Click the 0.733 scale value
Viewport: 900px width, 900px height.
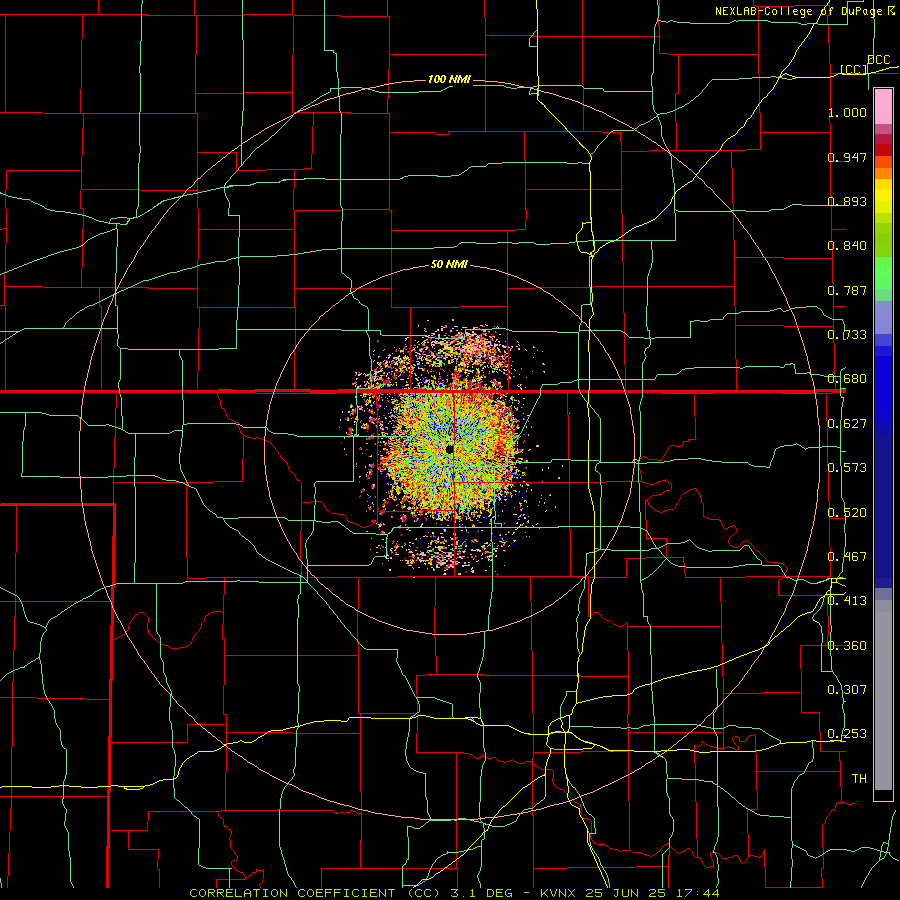pos(847,335)
